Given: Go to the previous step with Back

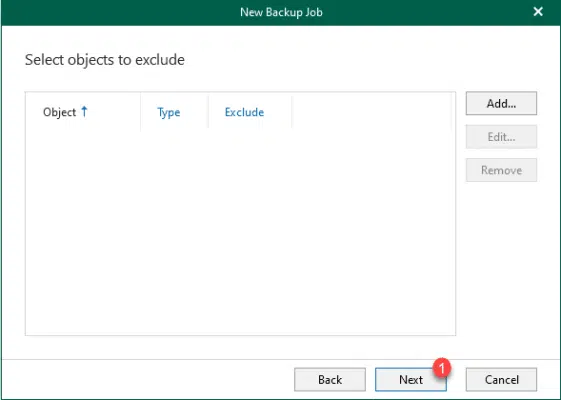Looking at the screenshot, I should (x=330, y=380).
